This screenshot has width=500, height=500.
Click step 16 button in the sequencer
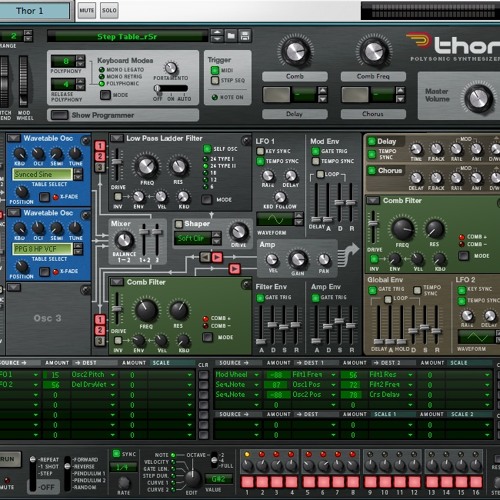tap(476, 482)
